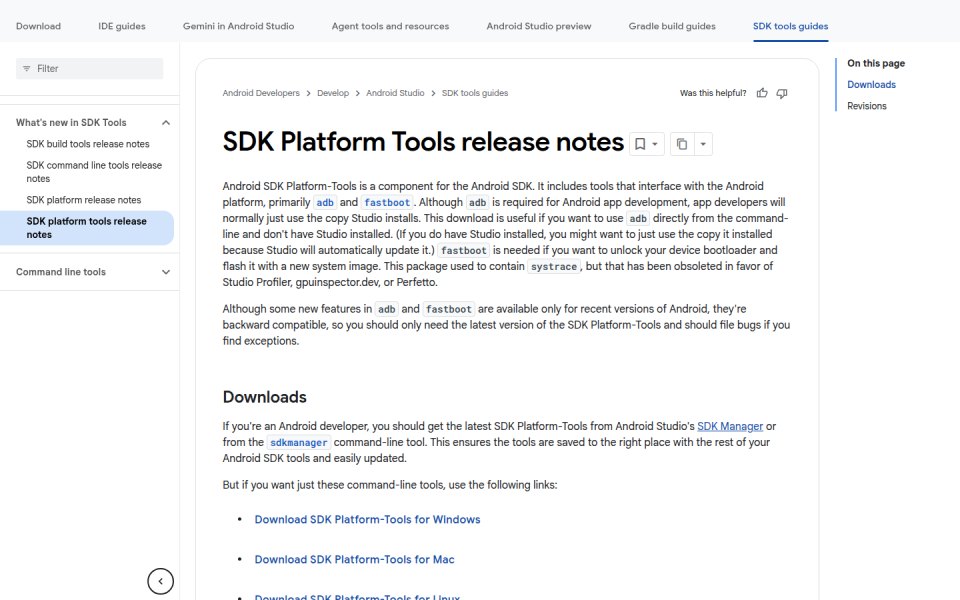This screenshot has height=600, width=960.
Task: Open Agent tools and resources tab
Action: click(x=390, y=26)
